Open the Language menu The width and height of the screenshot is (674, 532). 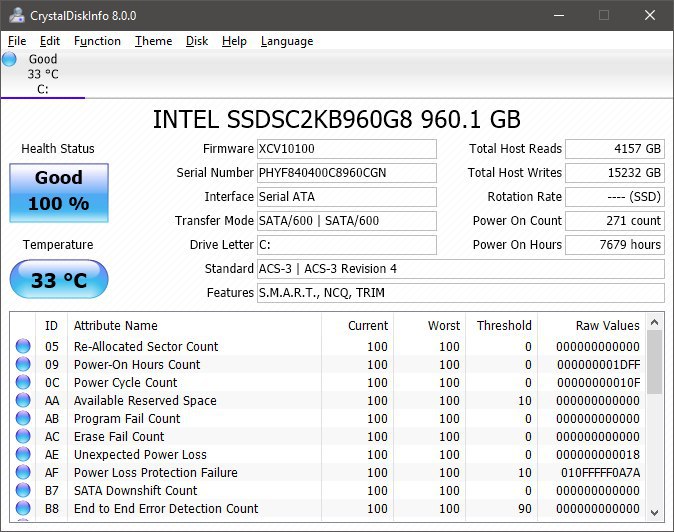pos(287,41)
